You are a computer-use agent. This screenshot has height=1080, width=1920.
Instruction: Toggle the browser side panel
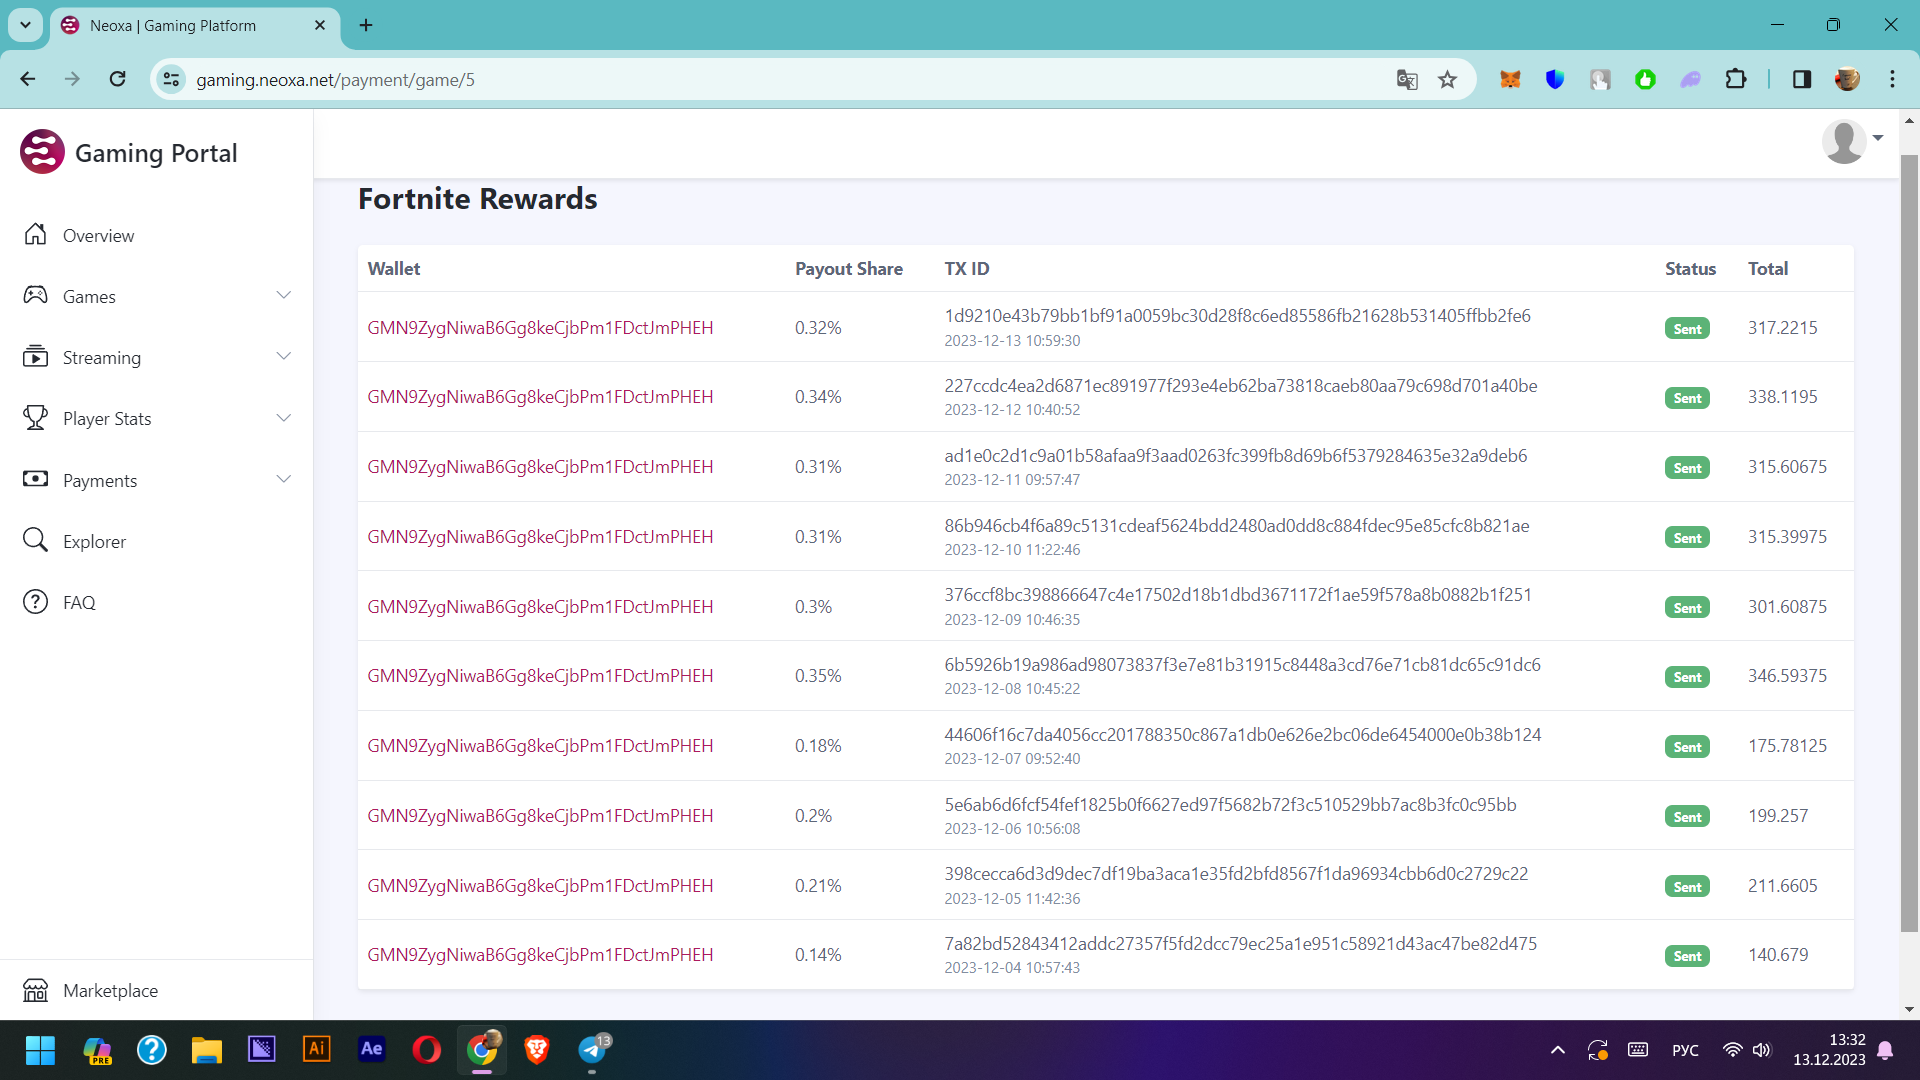(x=1802, y=79)
